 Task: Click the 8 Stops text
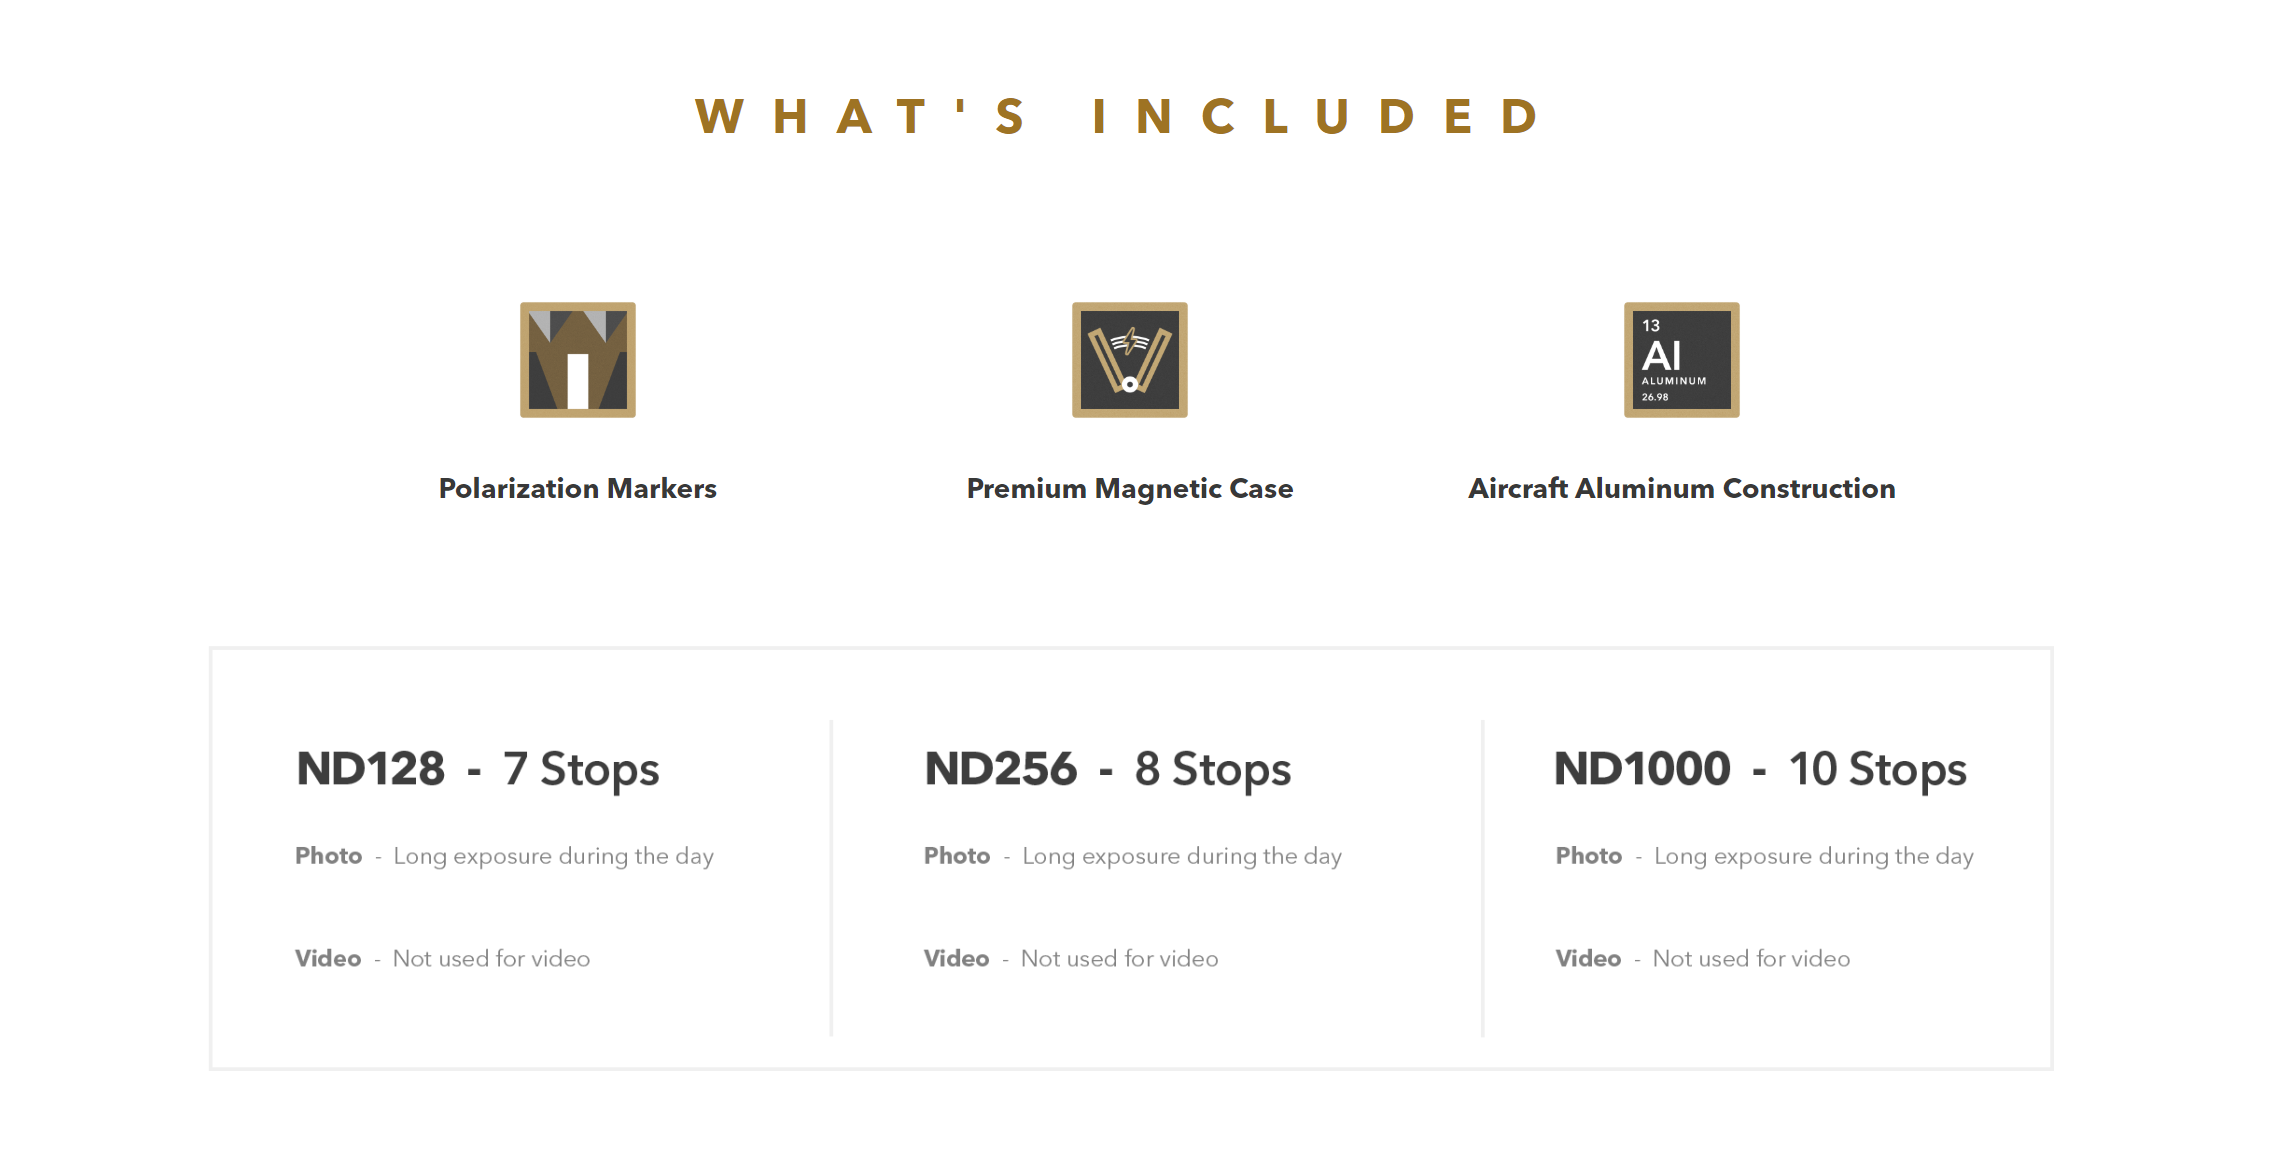pos(1213,769)
